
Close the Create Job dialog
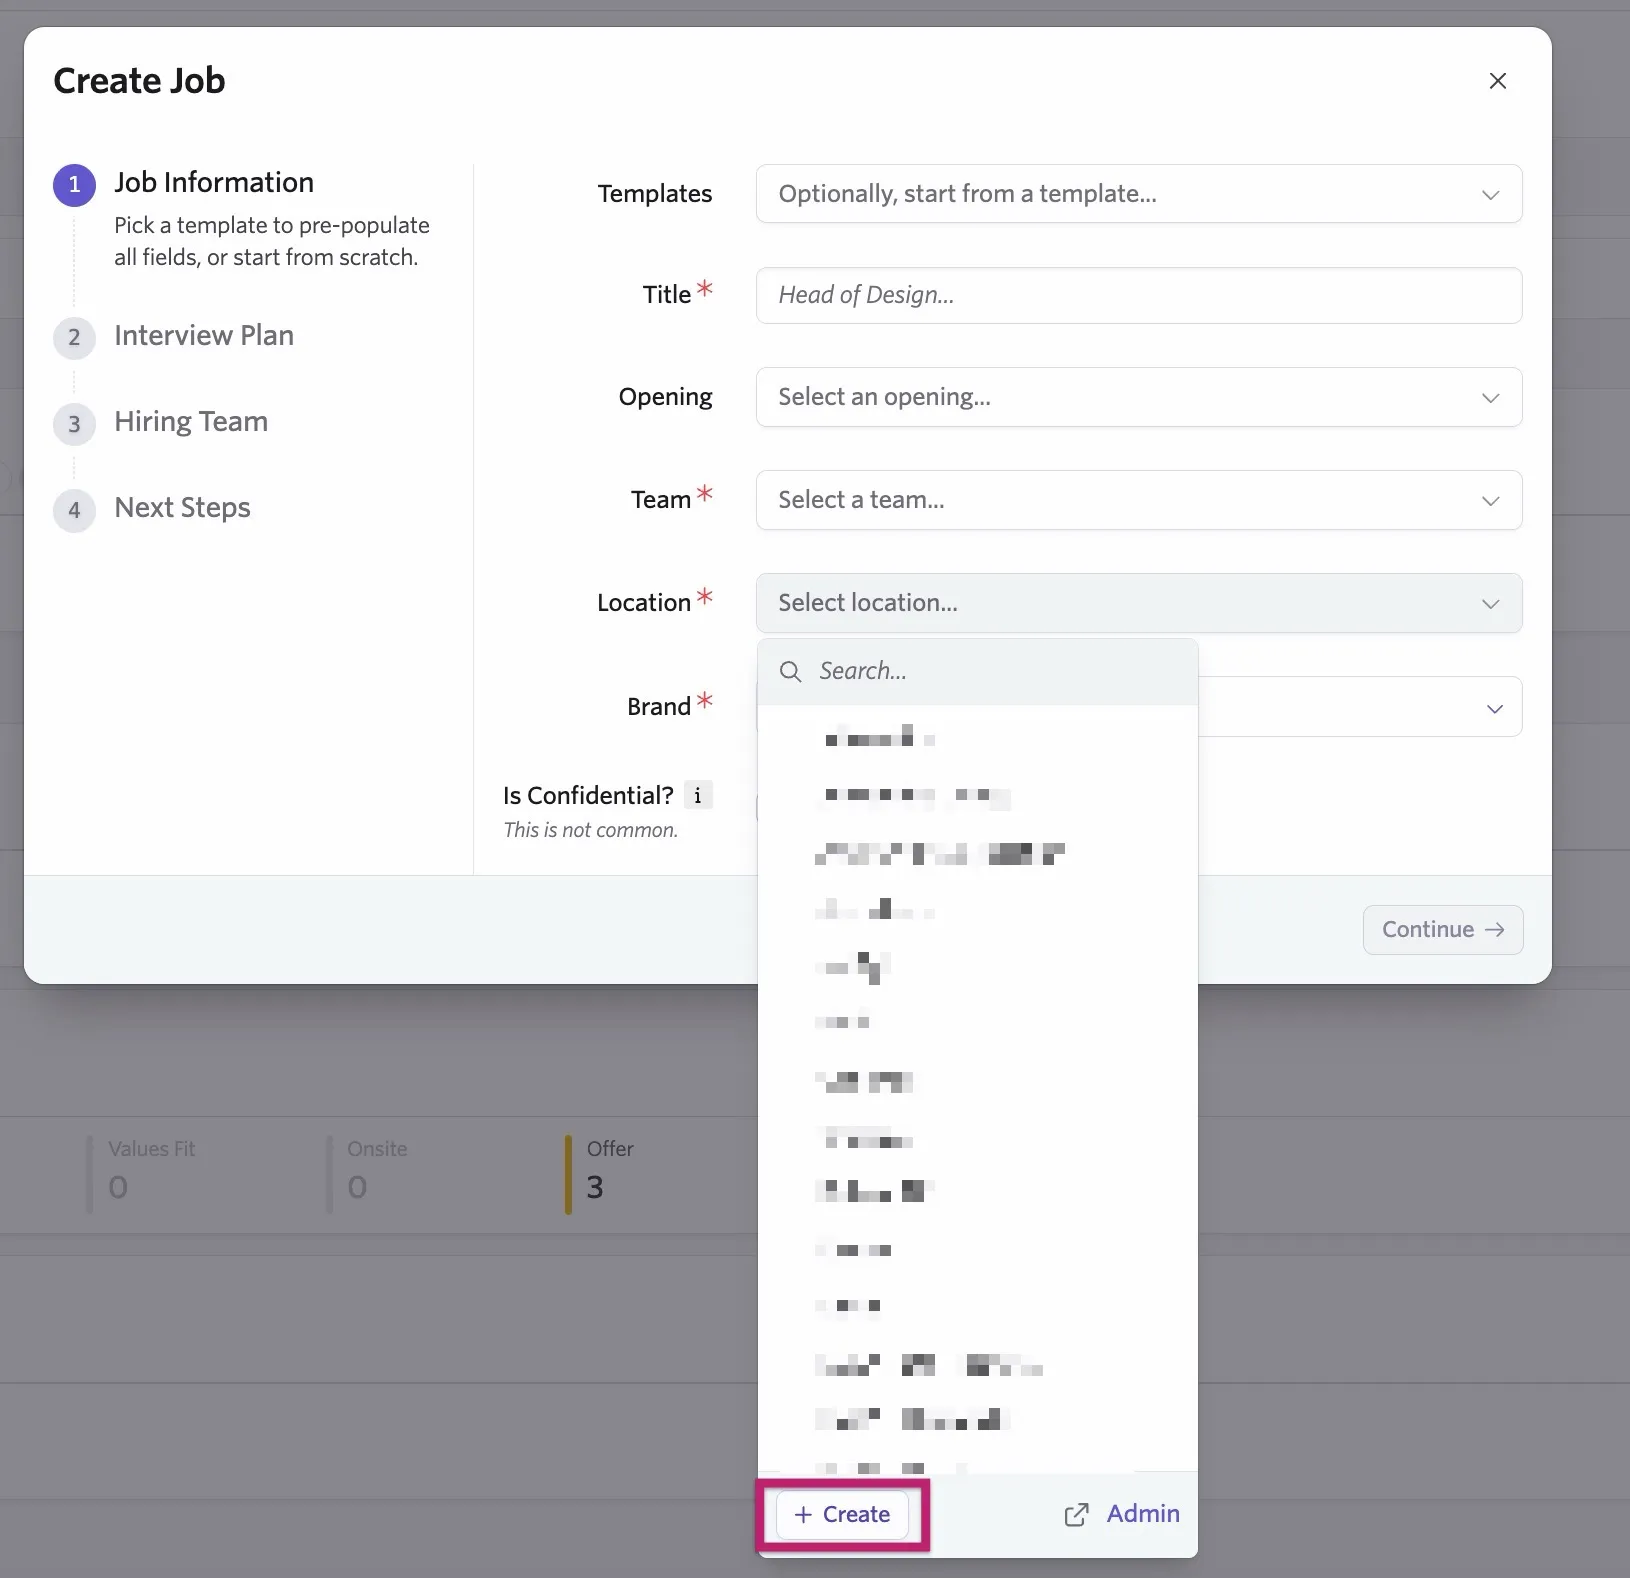click(x=1497, y=81)
